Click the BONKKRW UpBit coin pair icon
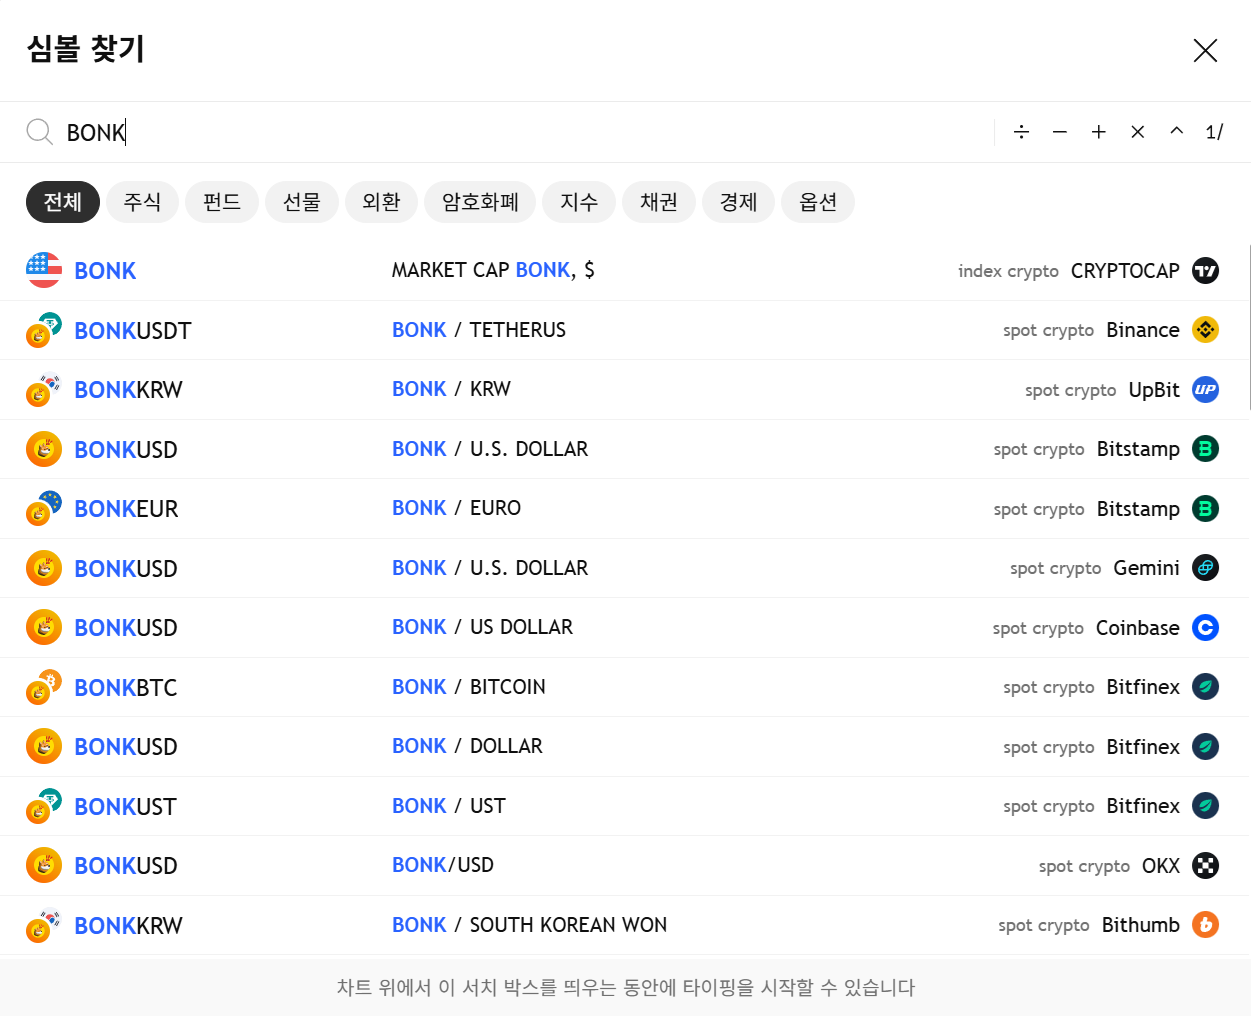 pyautogui.click(x=44, y=390)
